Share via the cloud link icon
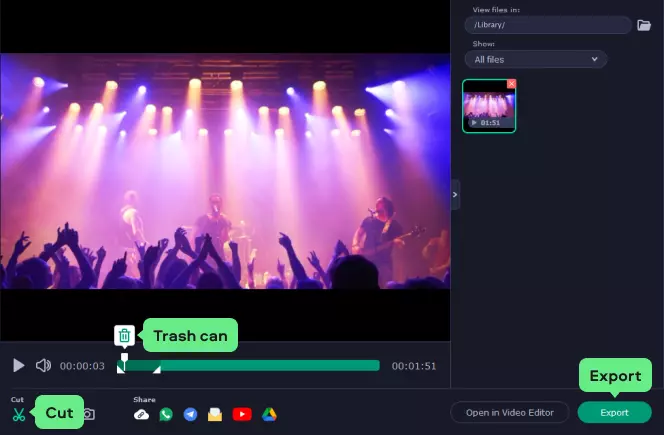This screenshot has width=664, height=435. click(142, 414)
